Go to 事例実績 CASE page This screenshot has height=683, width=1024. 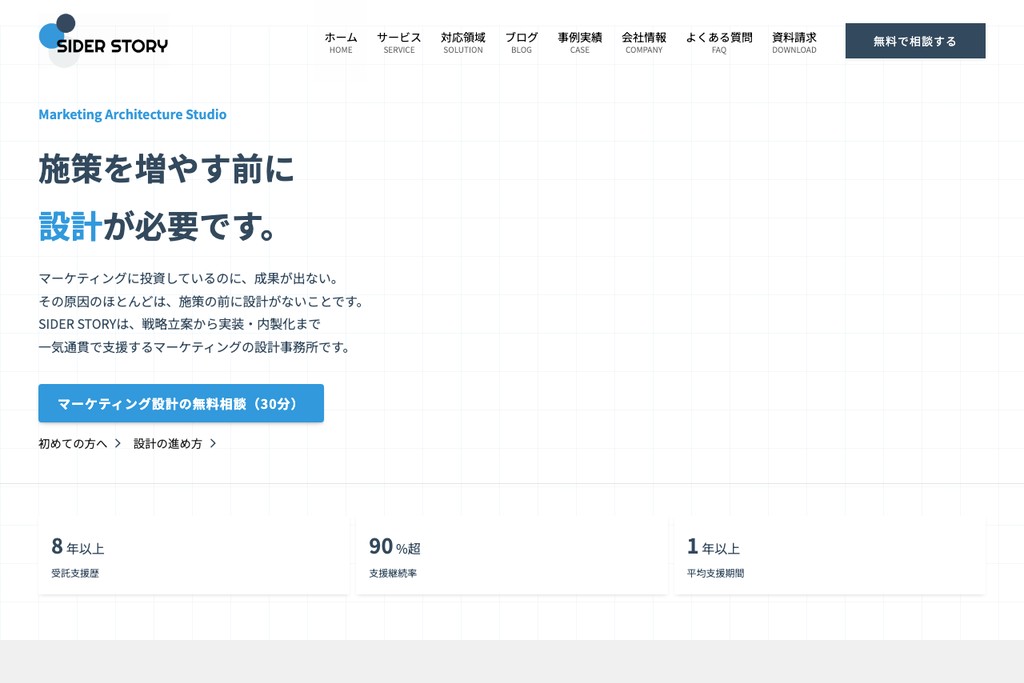pos(580,42)
